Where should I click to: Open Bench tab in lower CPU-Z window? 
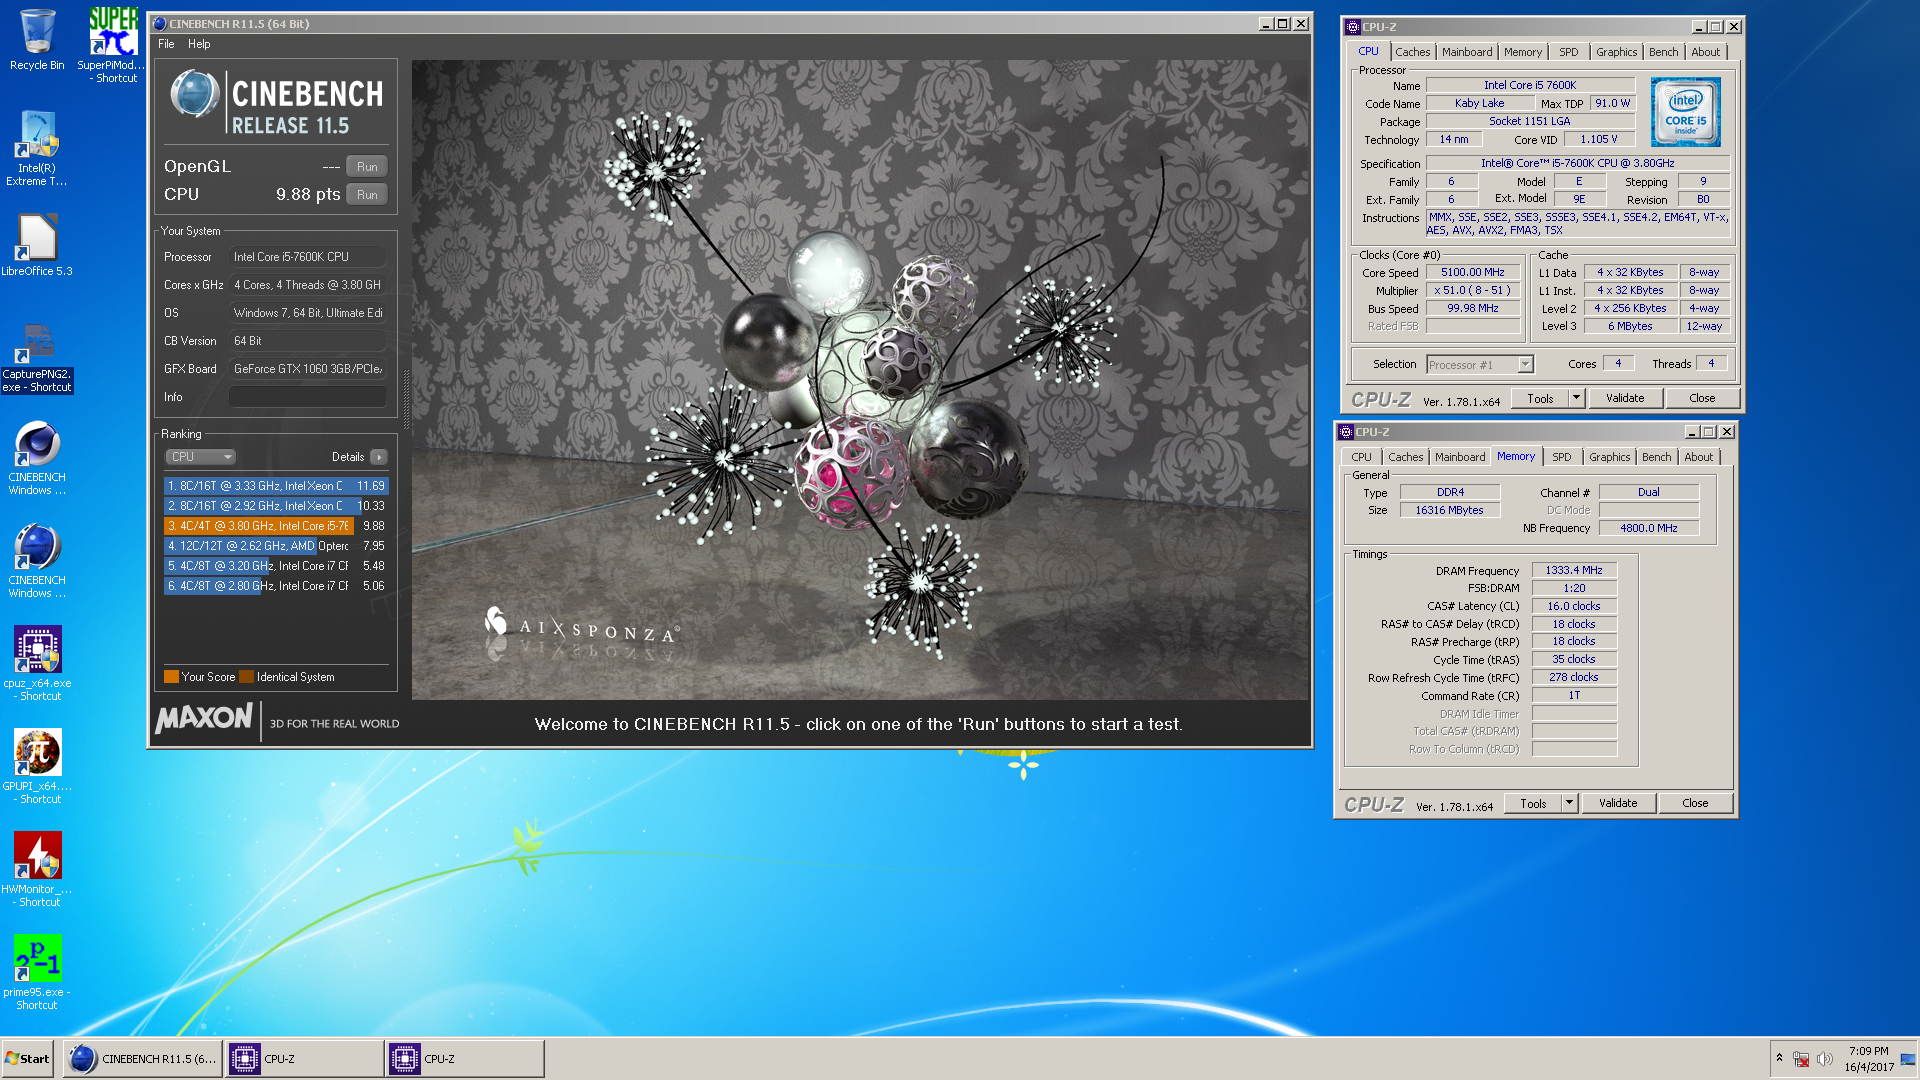pyautogui.click(x=1657, y=457)
